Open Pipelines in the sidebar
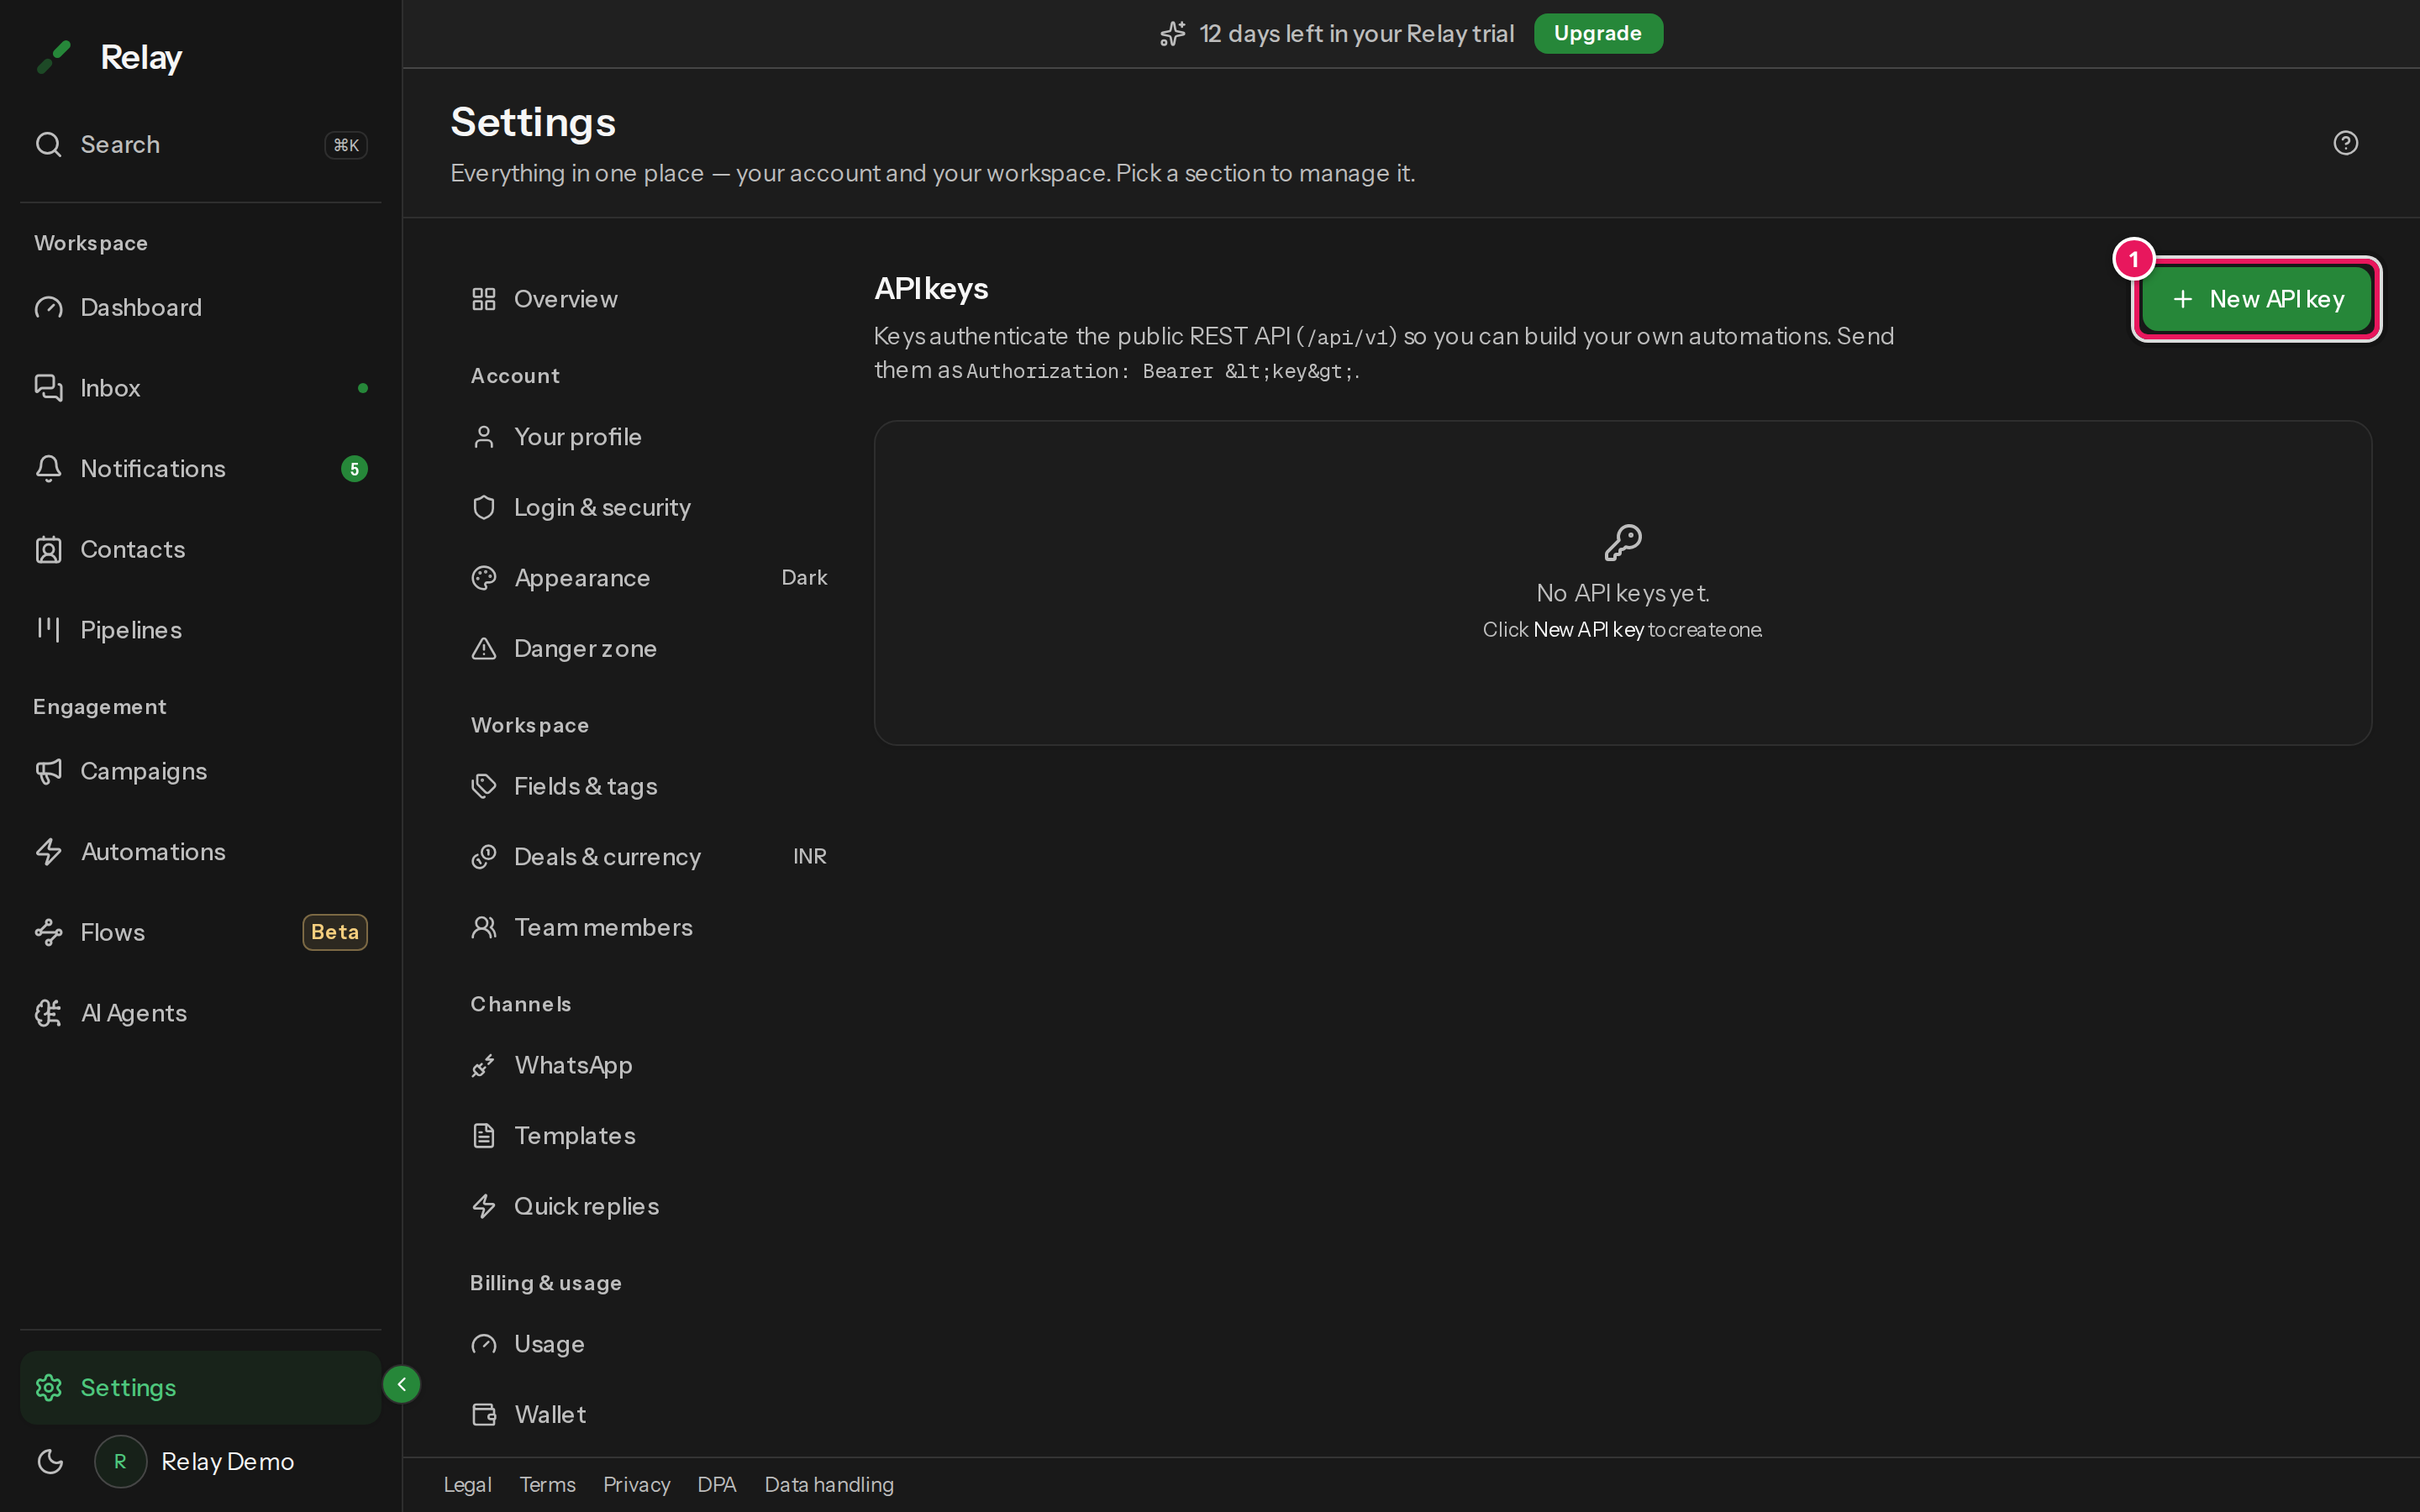2420x1512 pixels. point(200,630)
